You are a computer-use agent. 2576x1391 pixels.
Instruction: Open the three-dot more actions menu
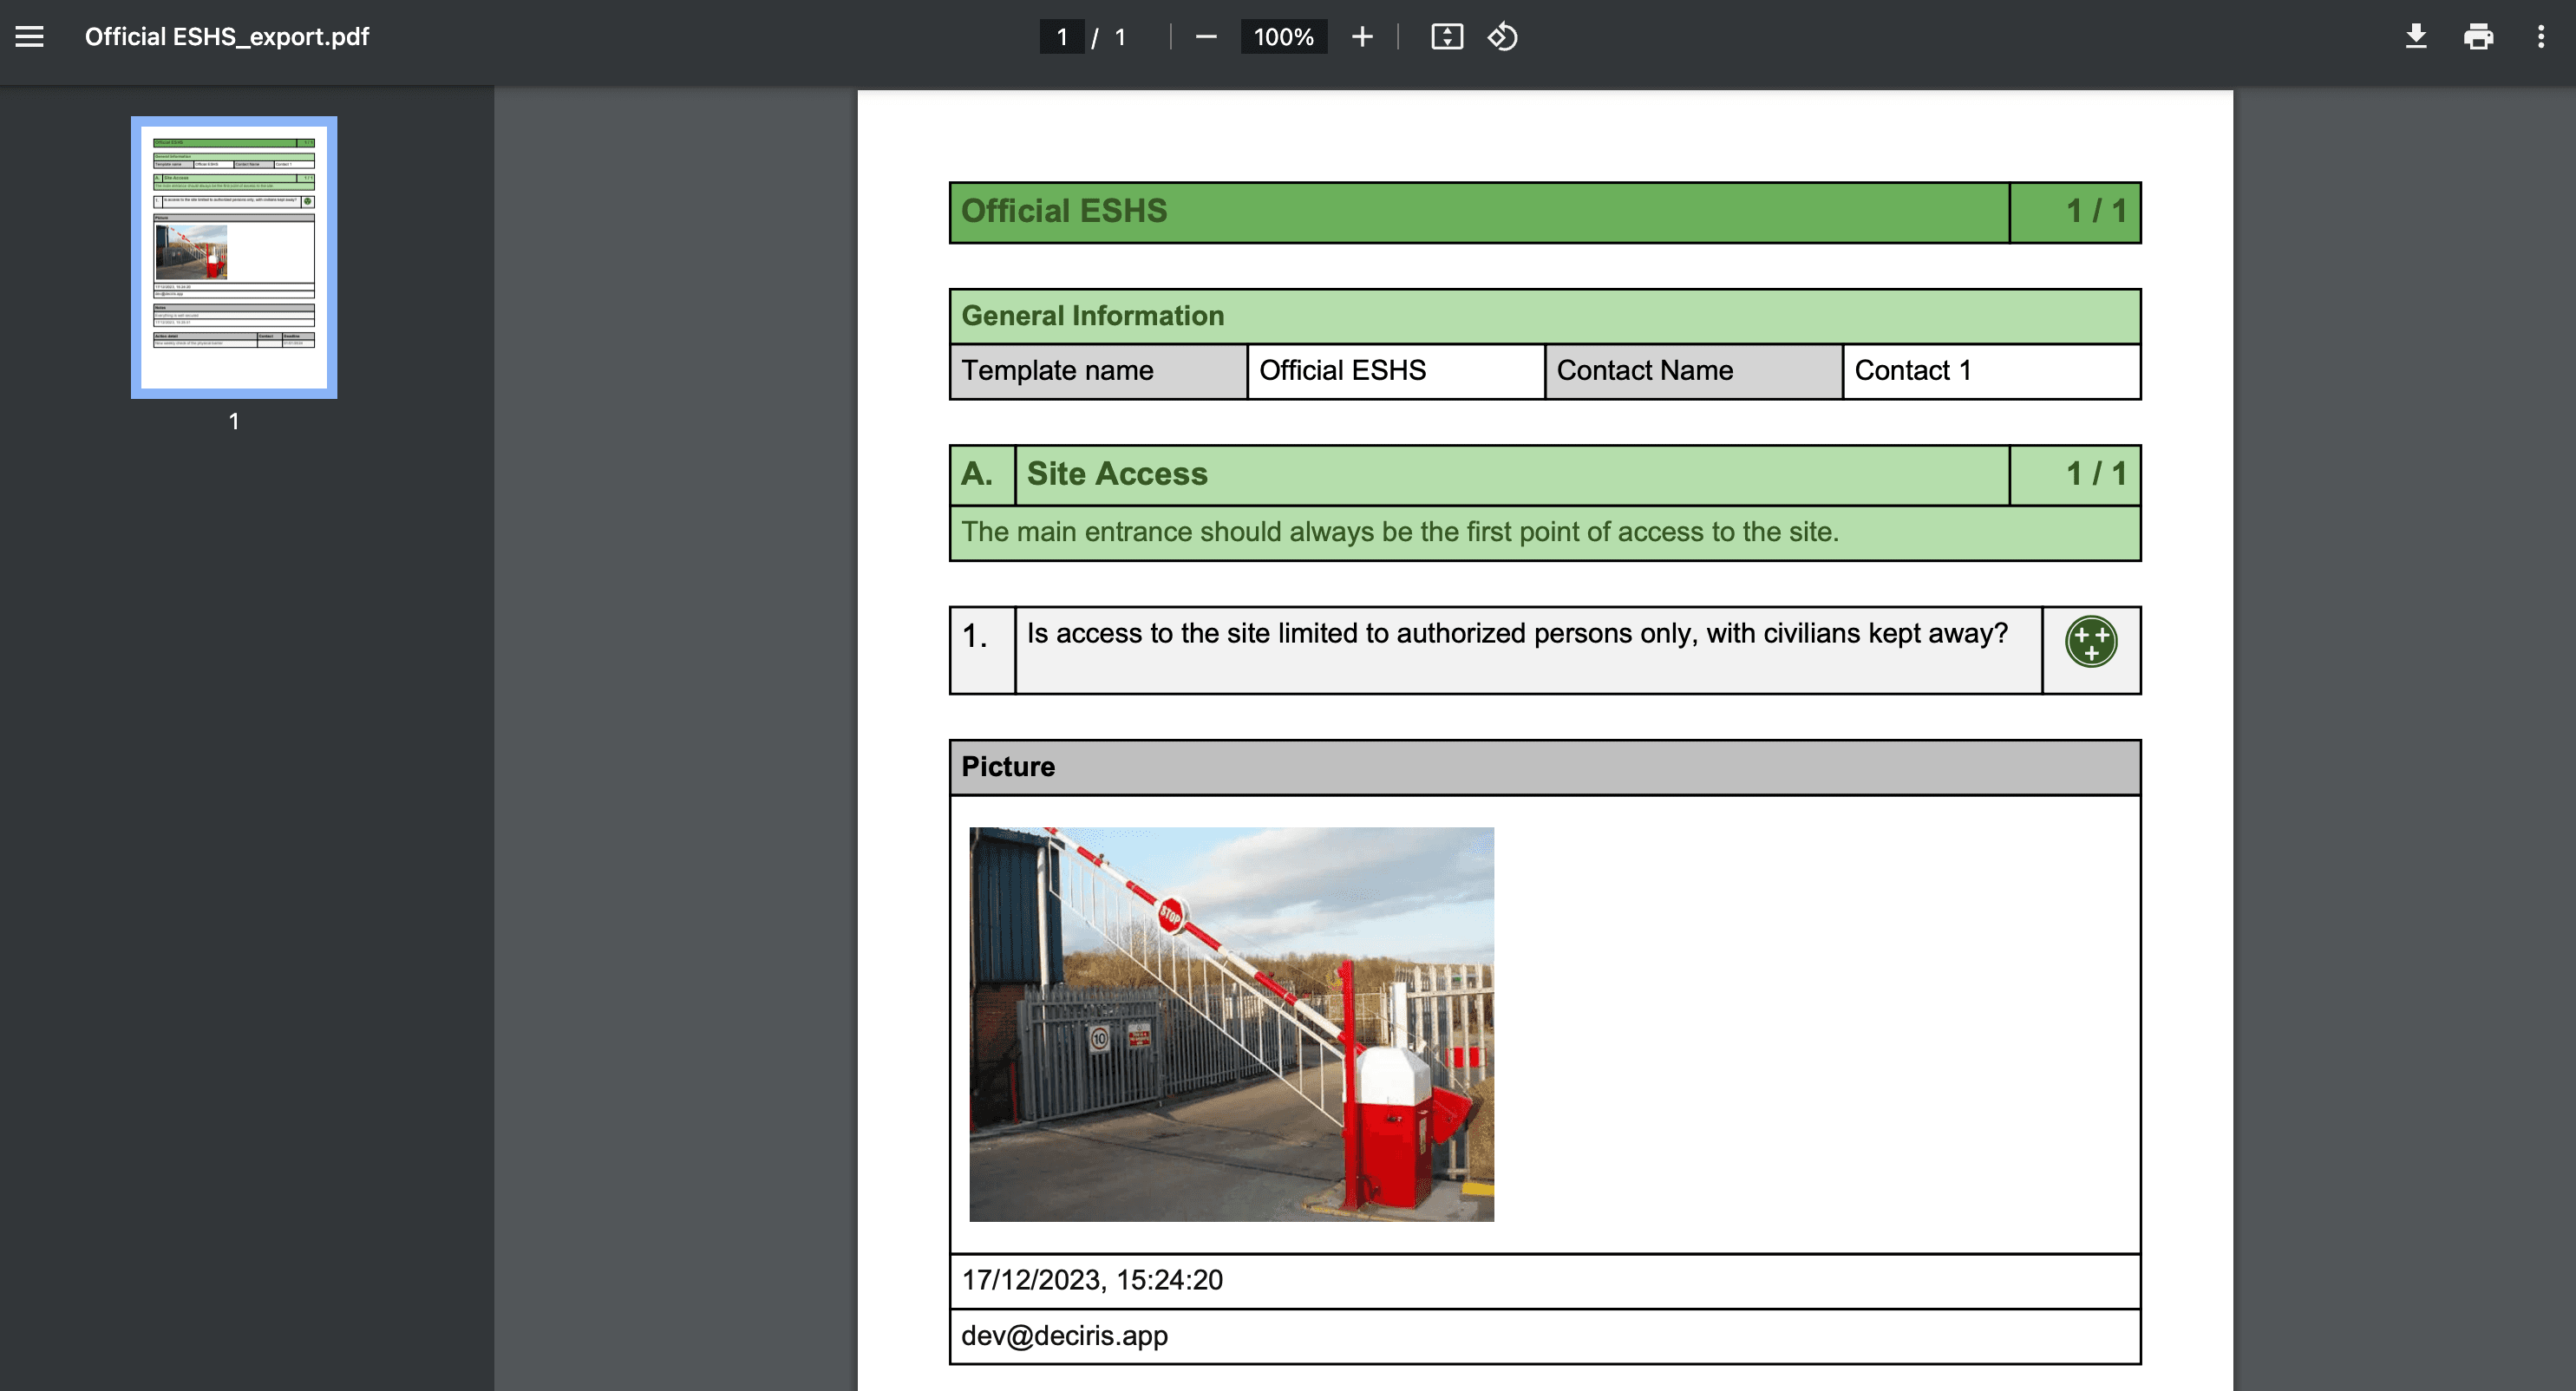[x=2541, y=37]
